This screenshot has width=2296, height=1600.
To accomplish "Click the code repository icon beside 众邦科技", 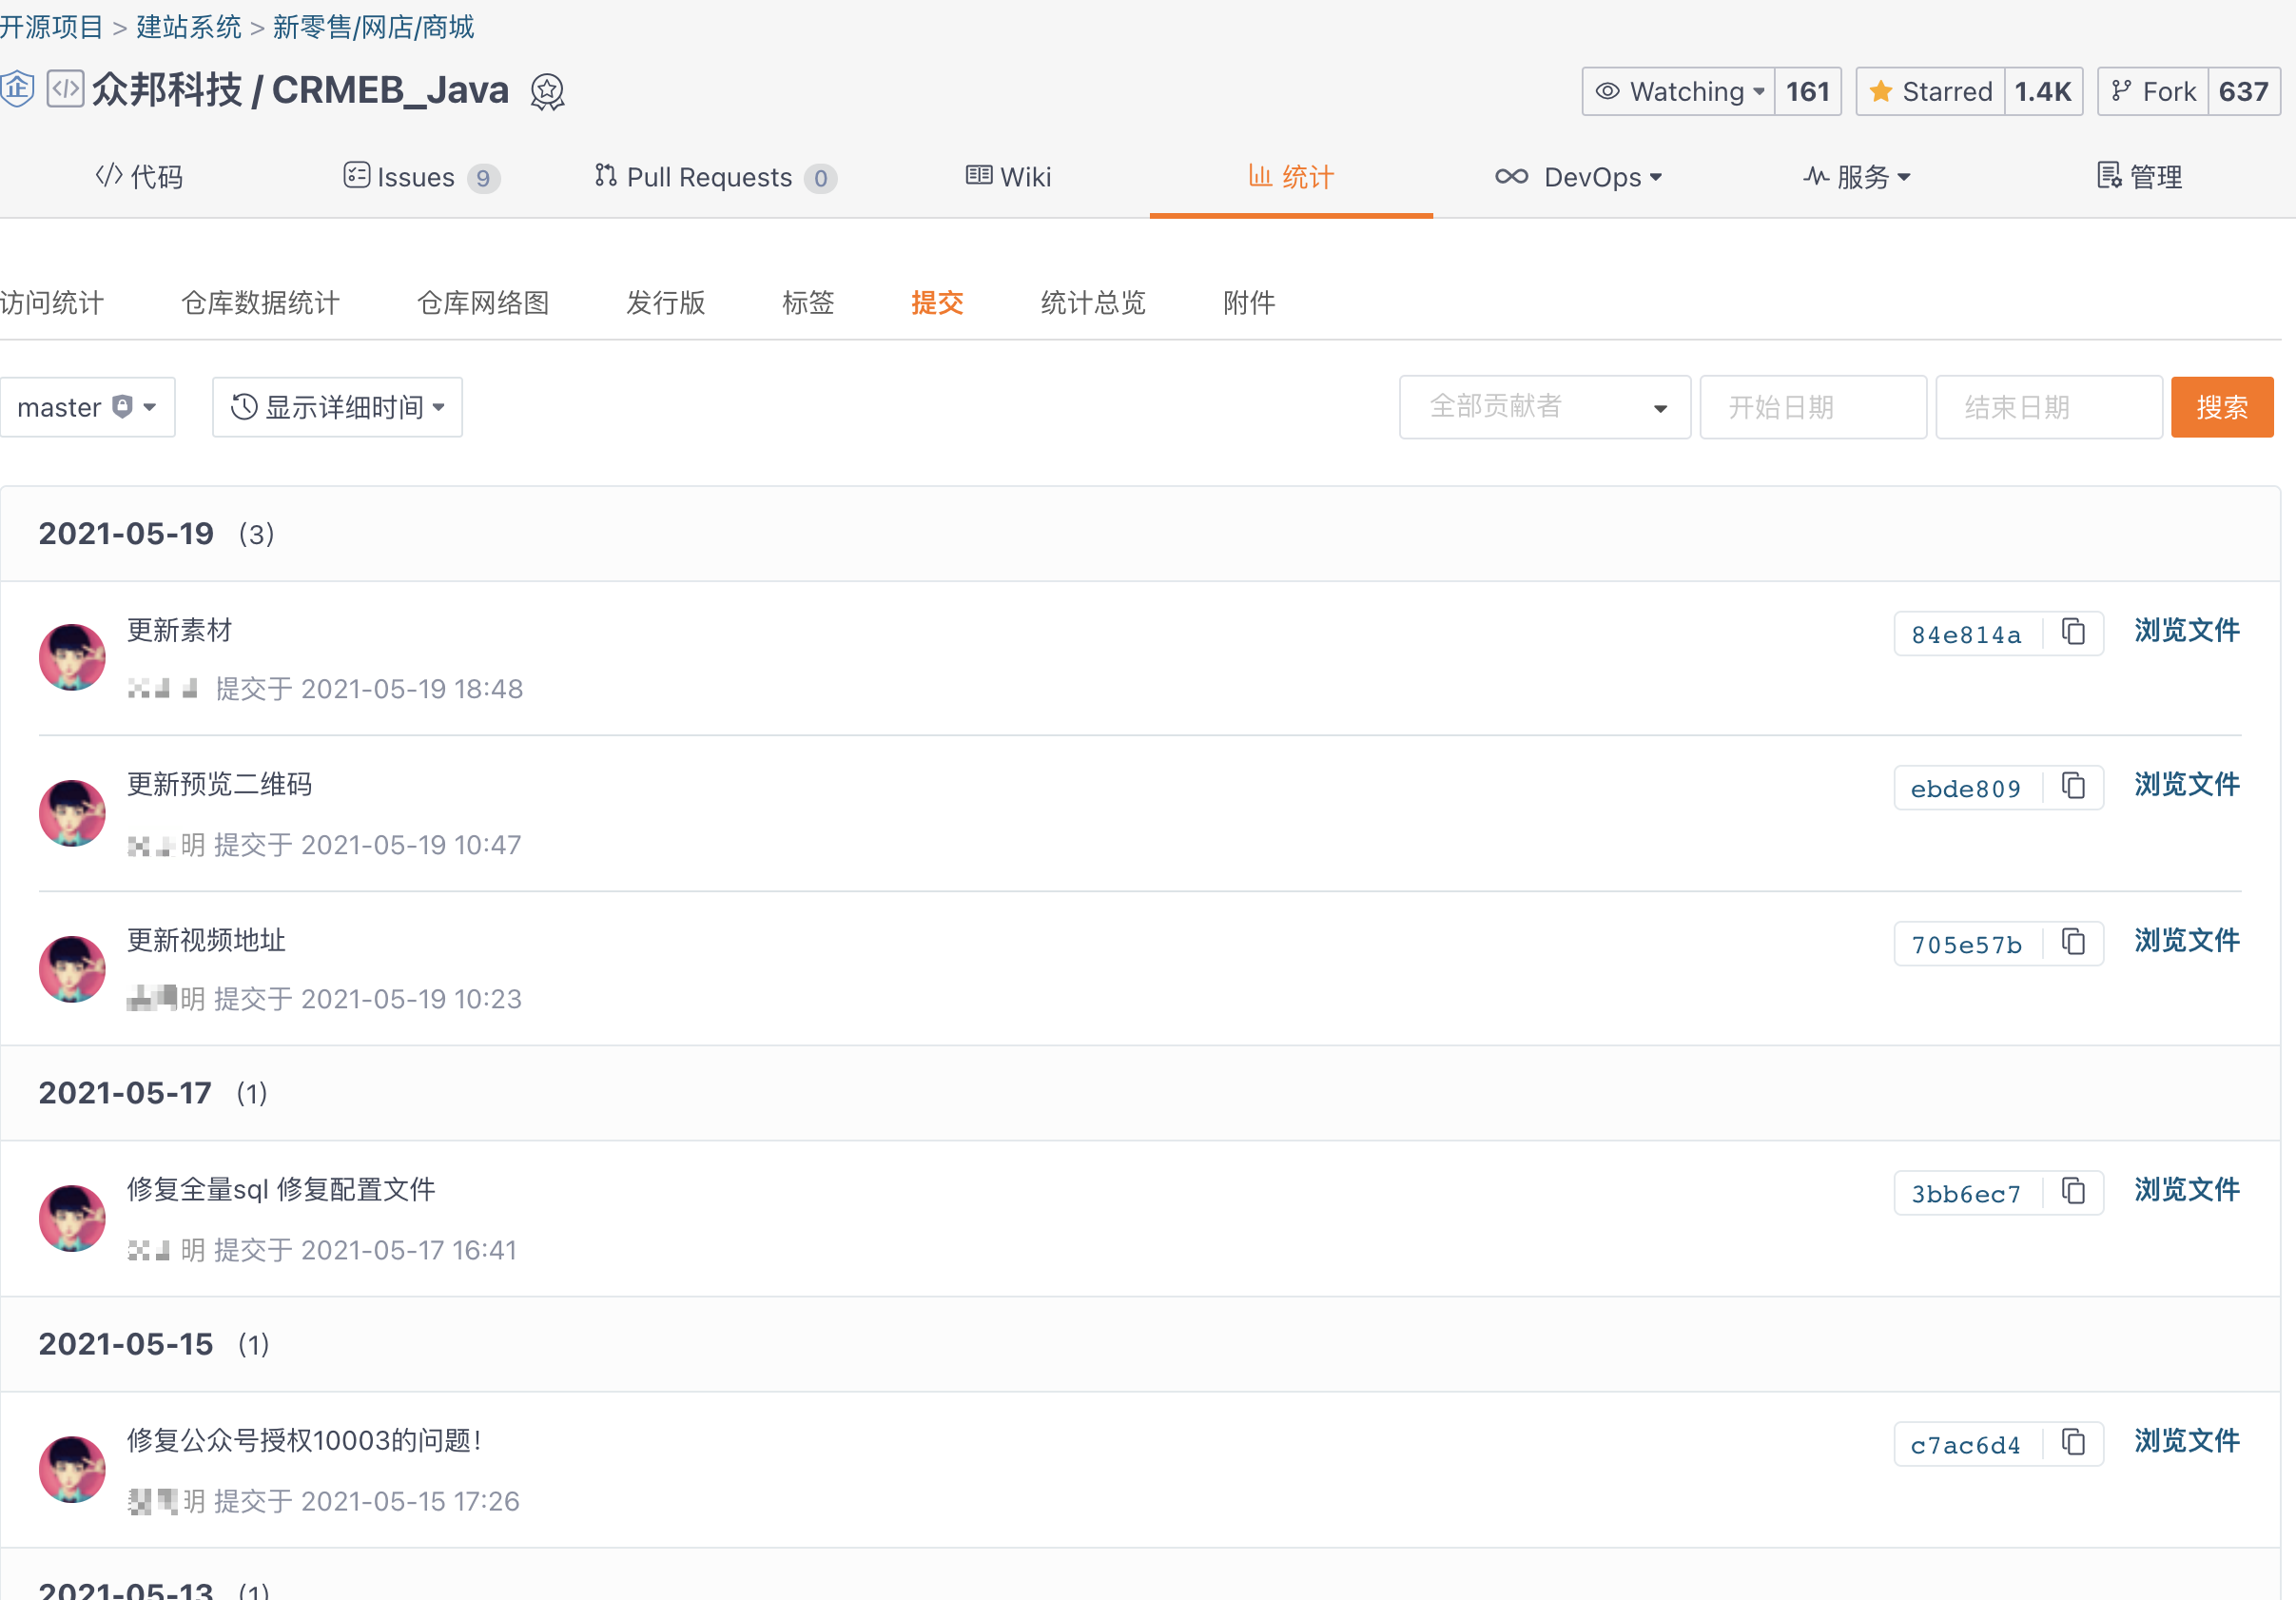I will 65,89.
